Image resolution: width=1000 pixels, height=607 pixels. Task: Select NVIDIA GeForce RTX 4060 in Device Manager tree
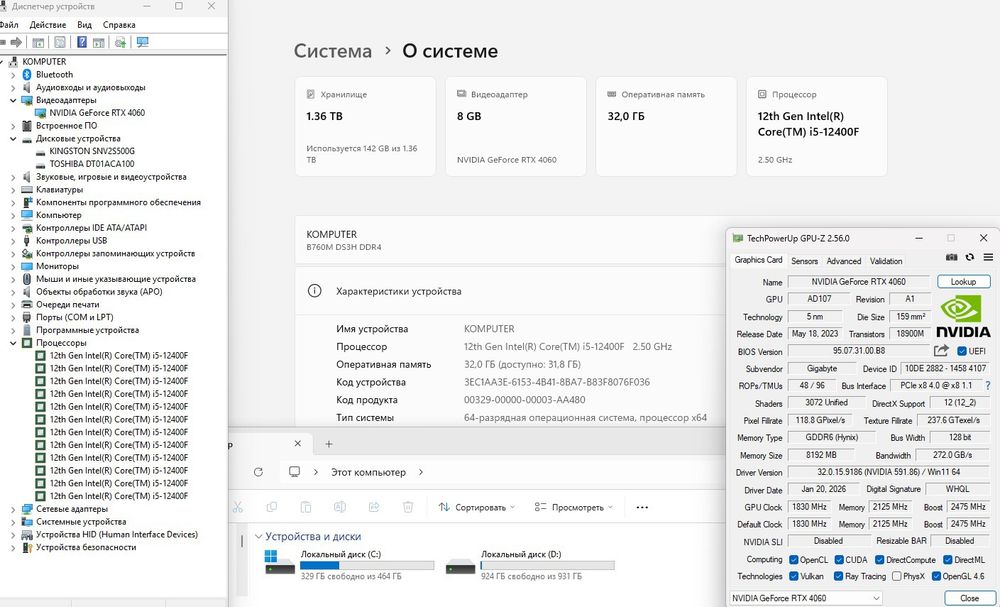(97, 113)
